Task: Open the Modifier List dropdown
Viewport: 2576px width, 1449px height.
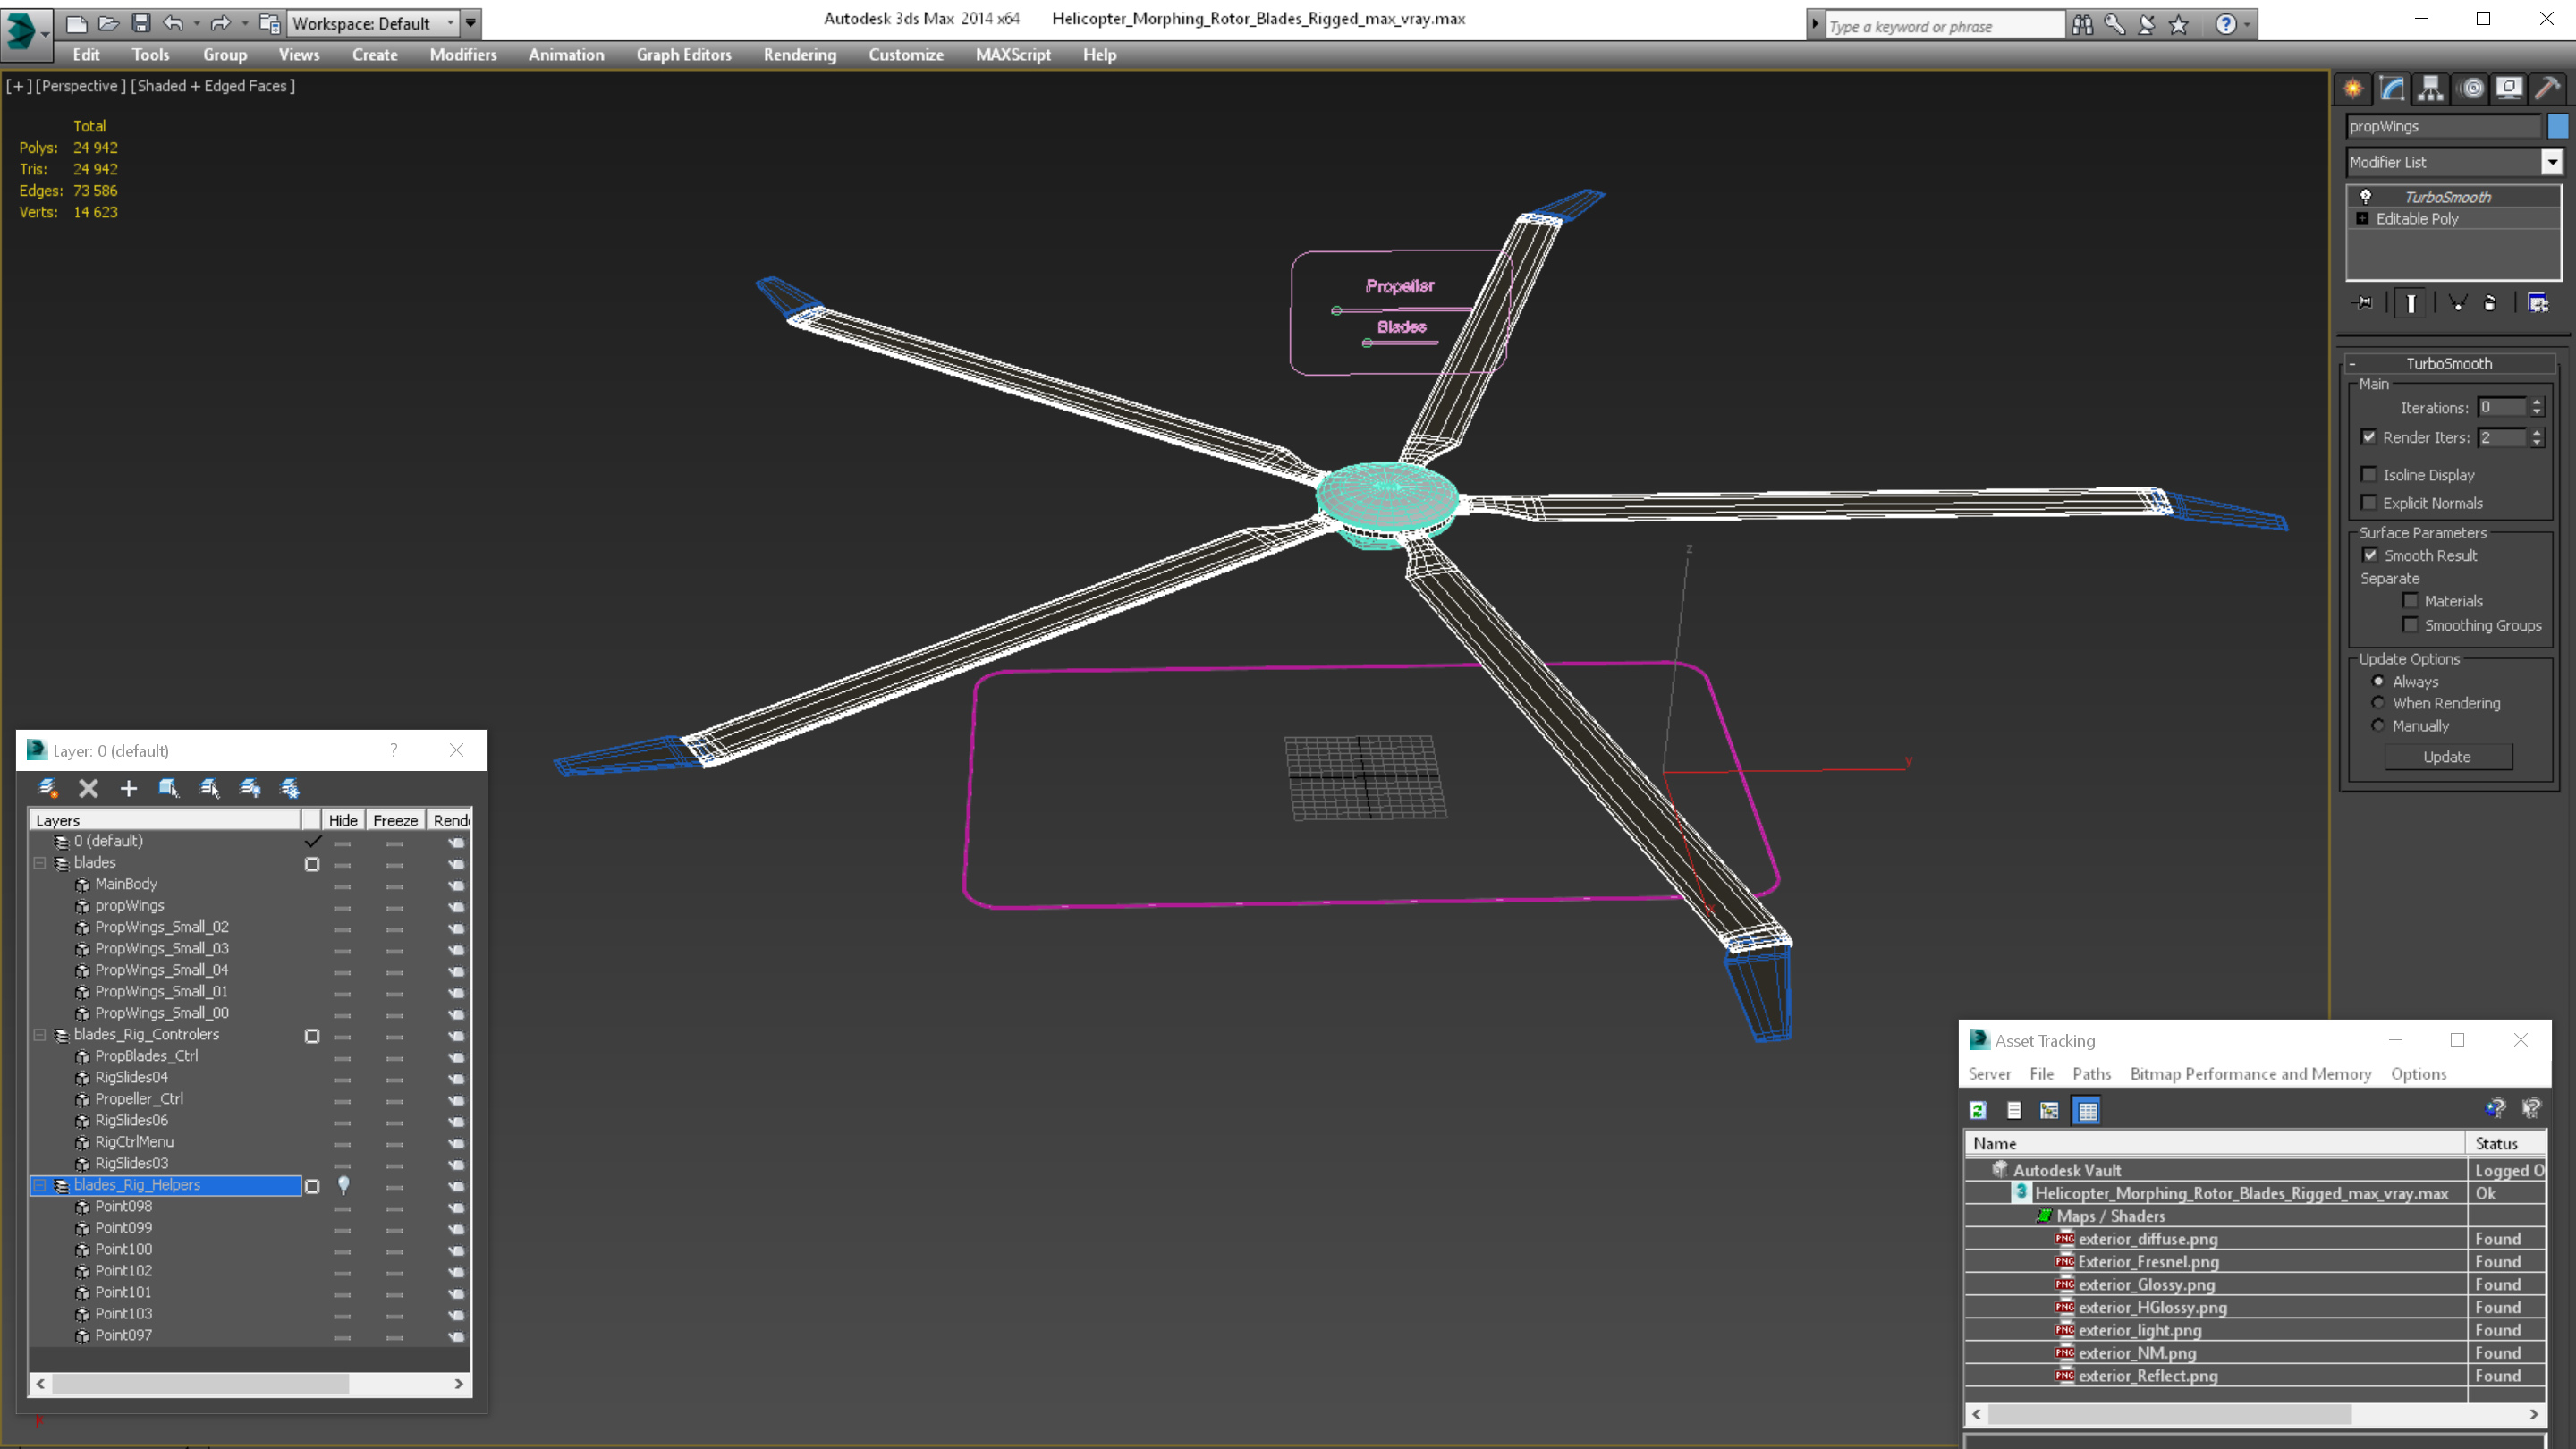Action: [x=2552, y=162]
